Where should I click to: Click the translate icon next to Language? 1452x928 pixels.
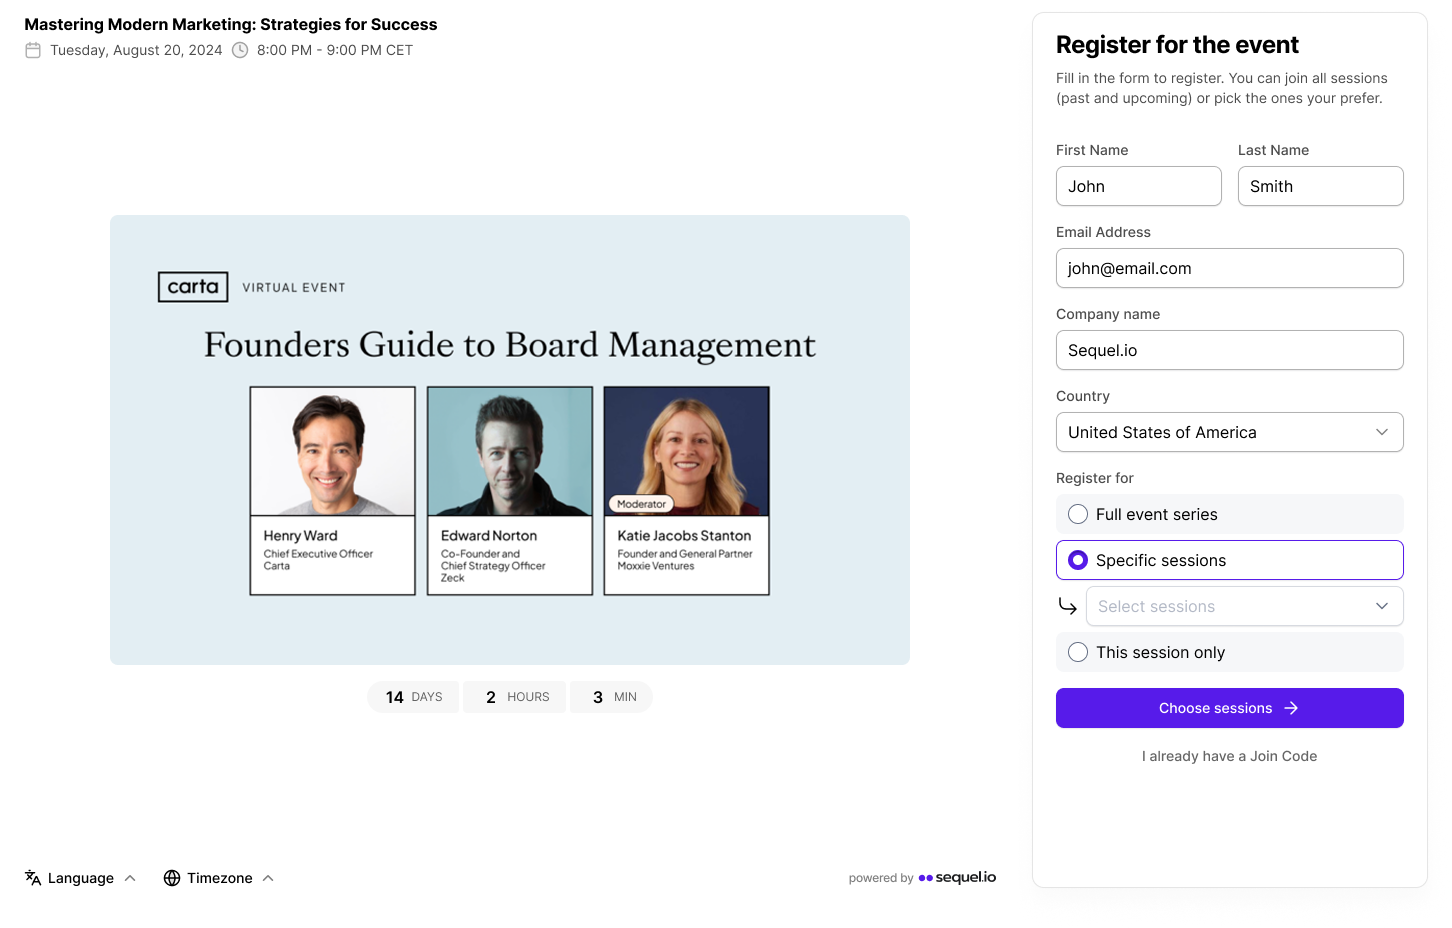pyautogui.click(x=33, y=878)
